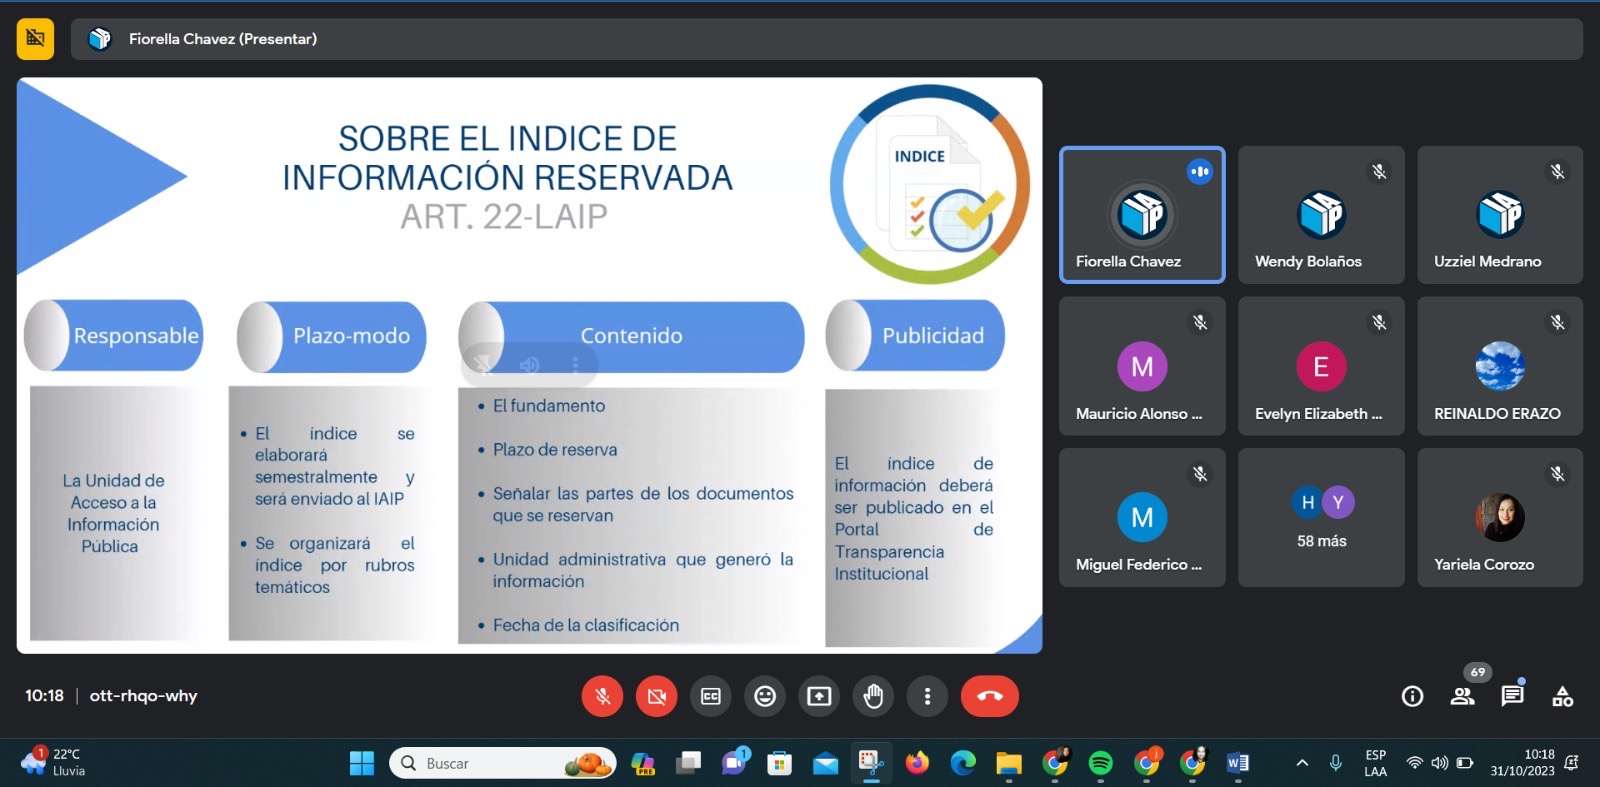Open the chat panel

(1512, 696)
